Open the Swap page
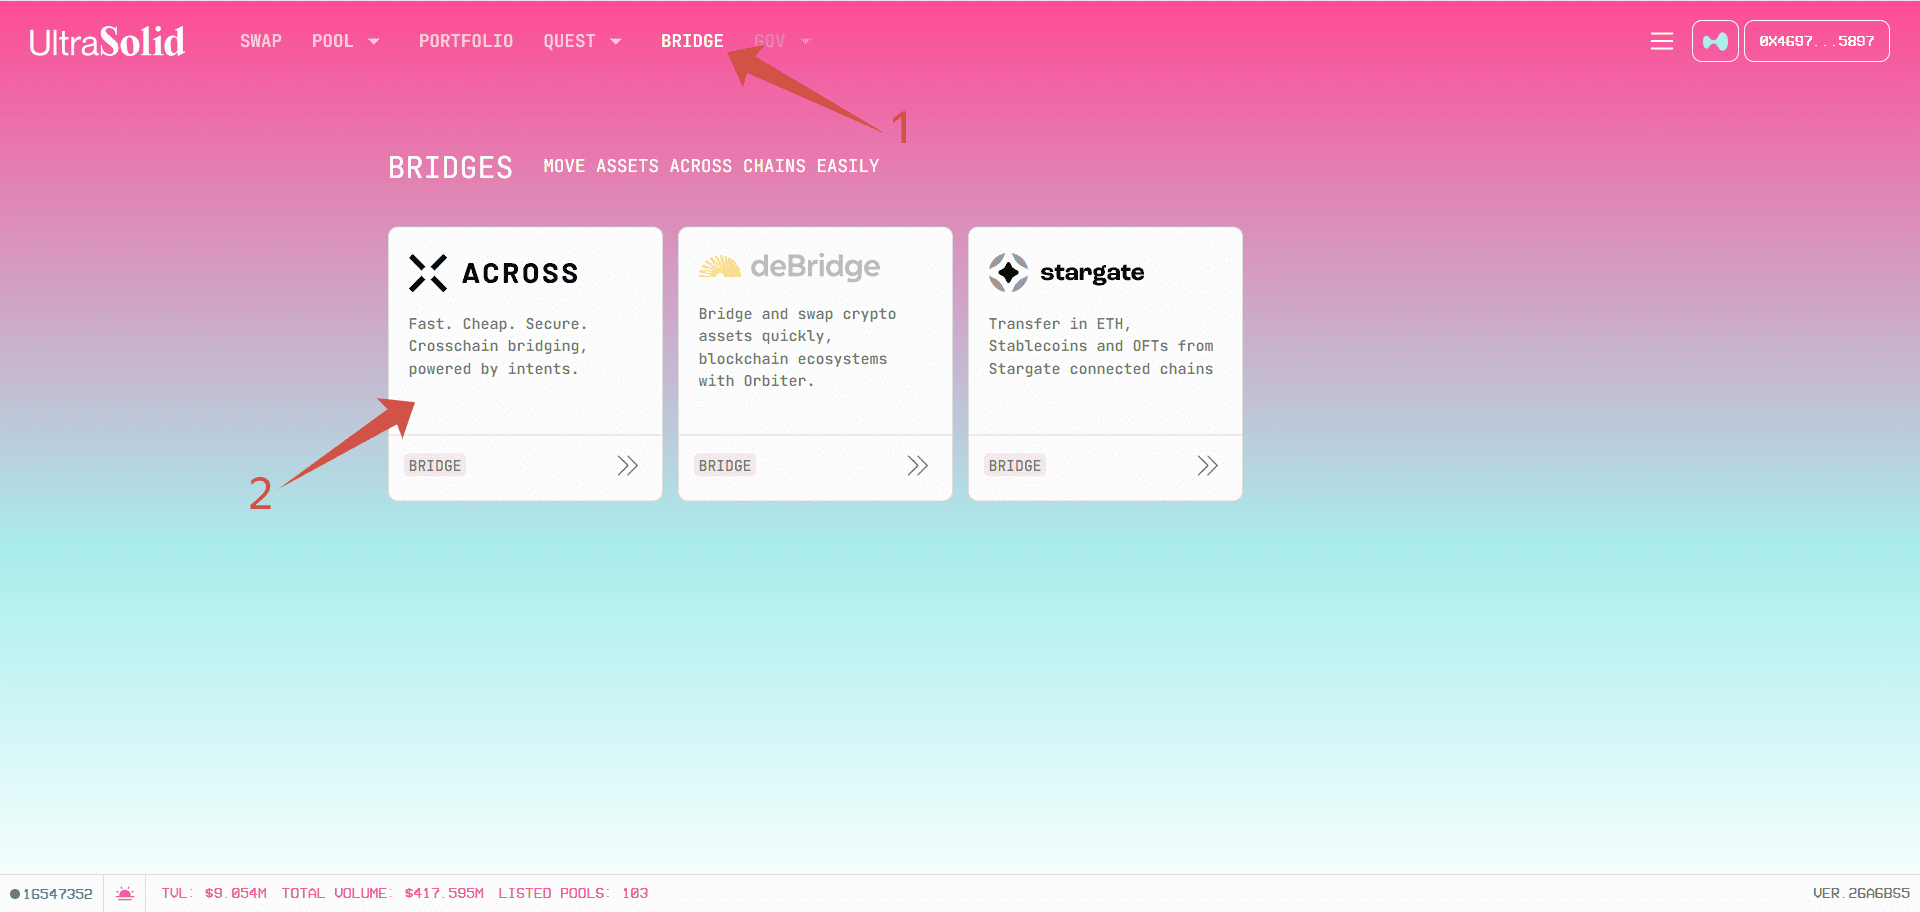 pos(261,41)
